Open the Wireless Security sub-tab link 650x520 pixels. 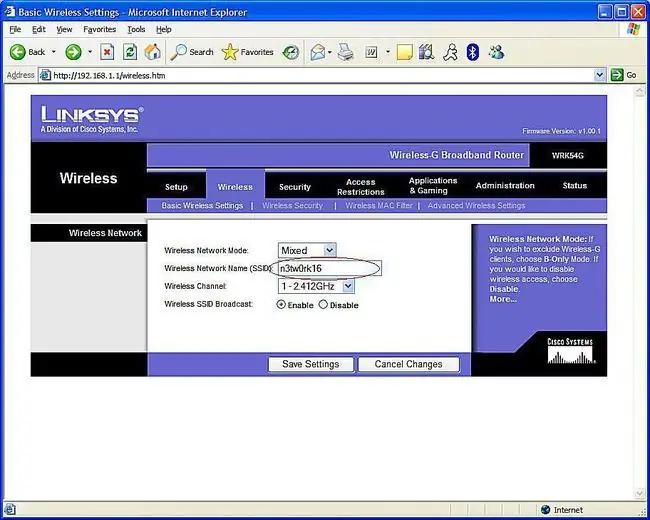pyautogui.click(x=292, y=205)
